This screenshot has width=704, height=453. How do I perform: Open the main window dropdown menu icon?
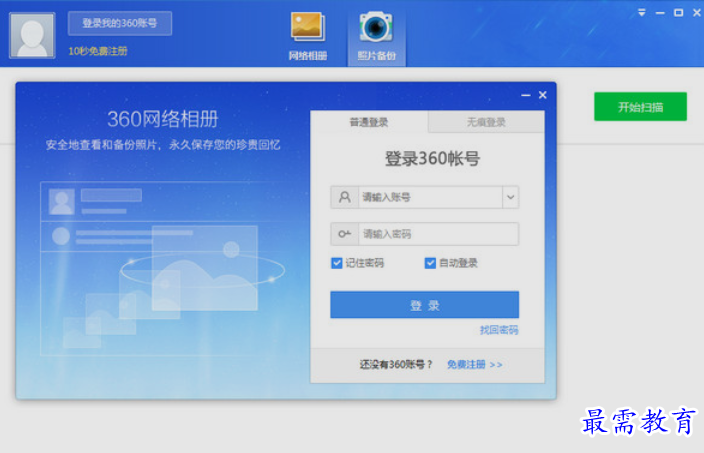(642, 13)
